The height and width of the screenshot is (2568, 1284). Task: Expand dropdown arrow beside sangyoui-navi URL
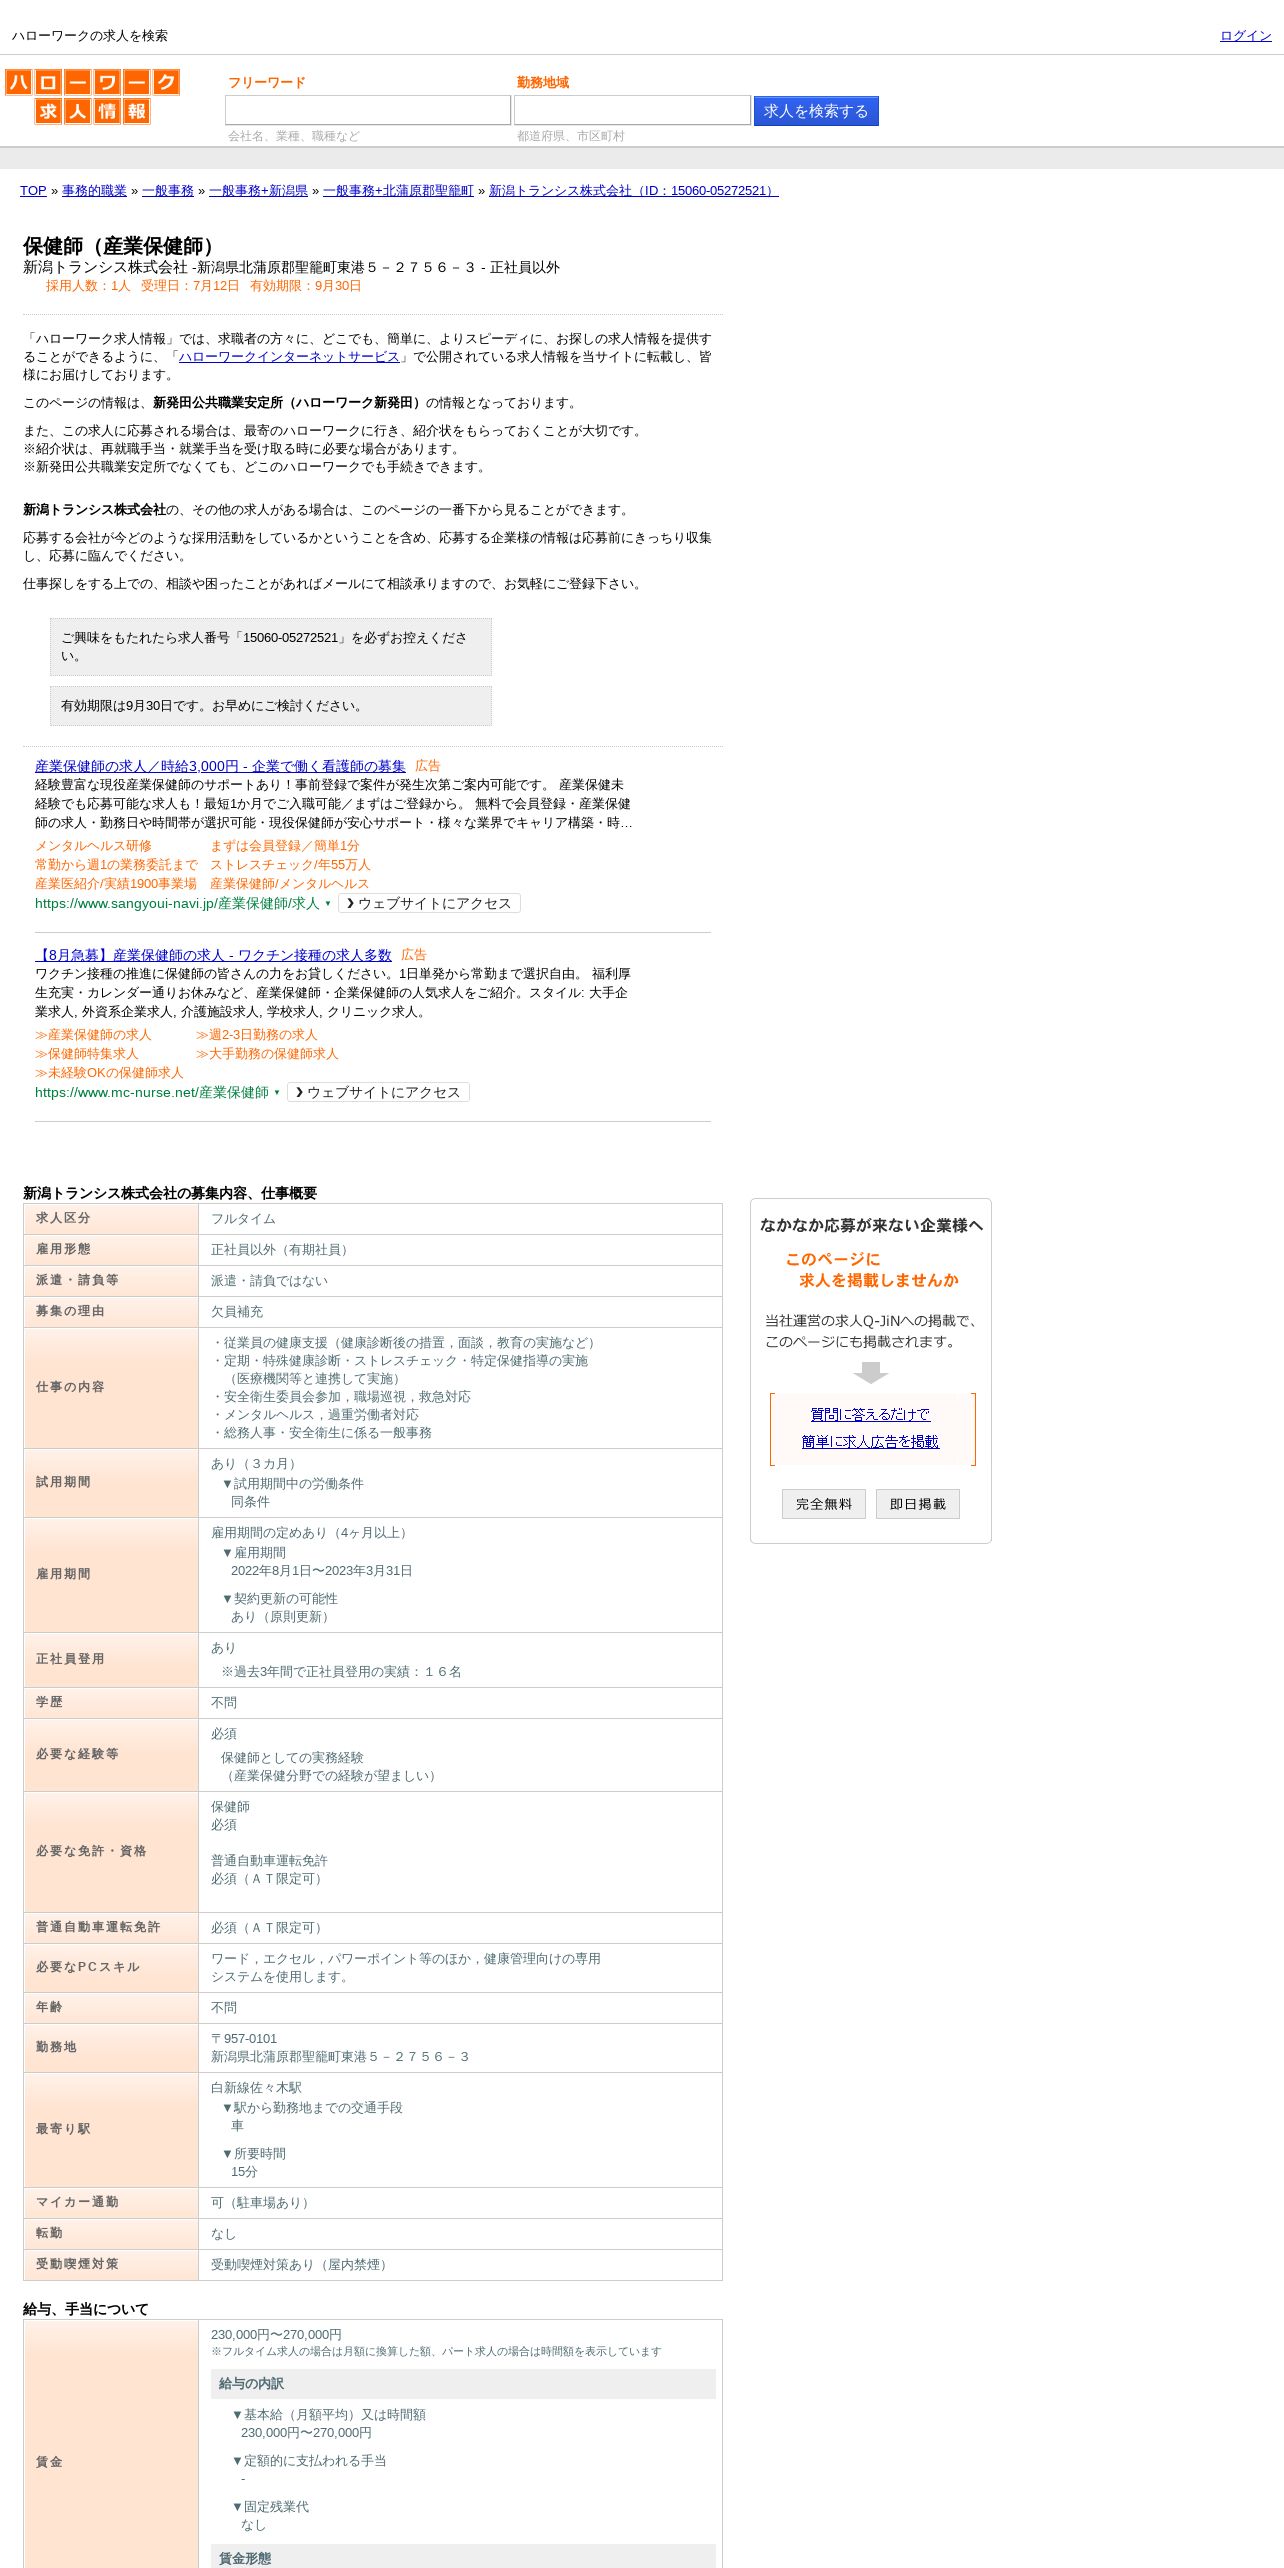pyautogui.click(x=328, y=903)
